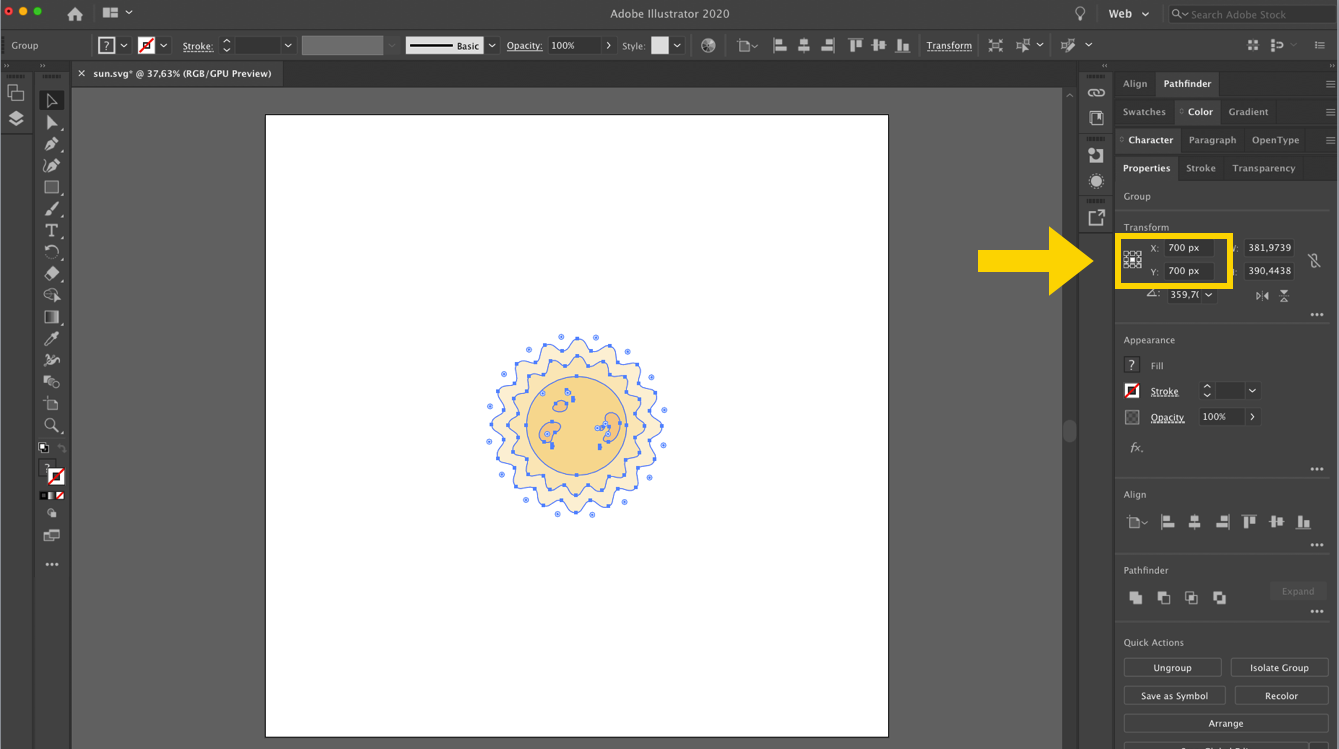
Task: Choose the Eyedropper tool
Action: [52, 339]
